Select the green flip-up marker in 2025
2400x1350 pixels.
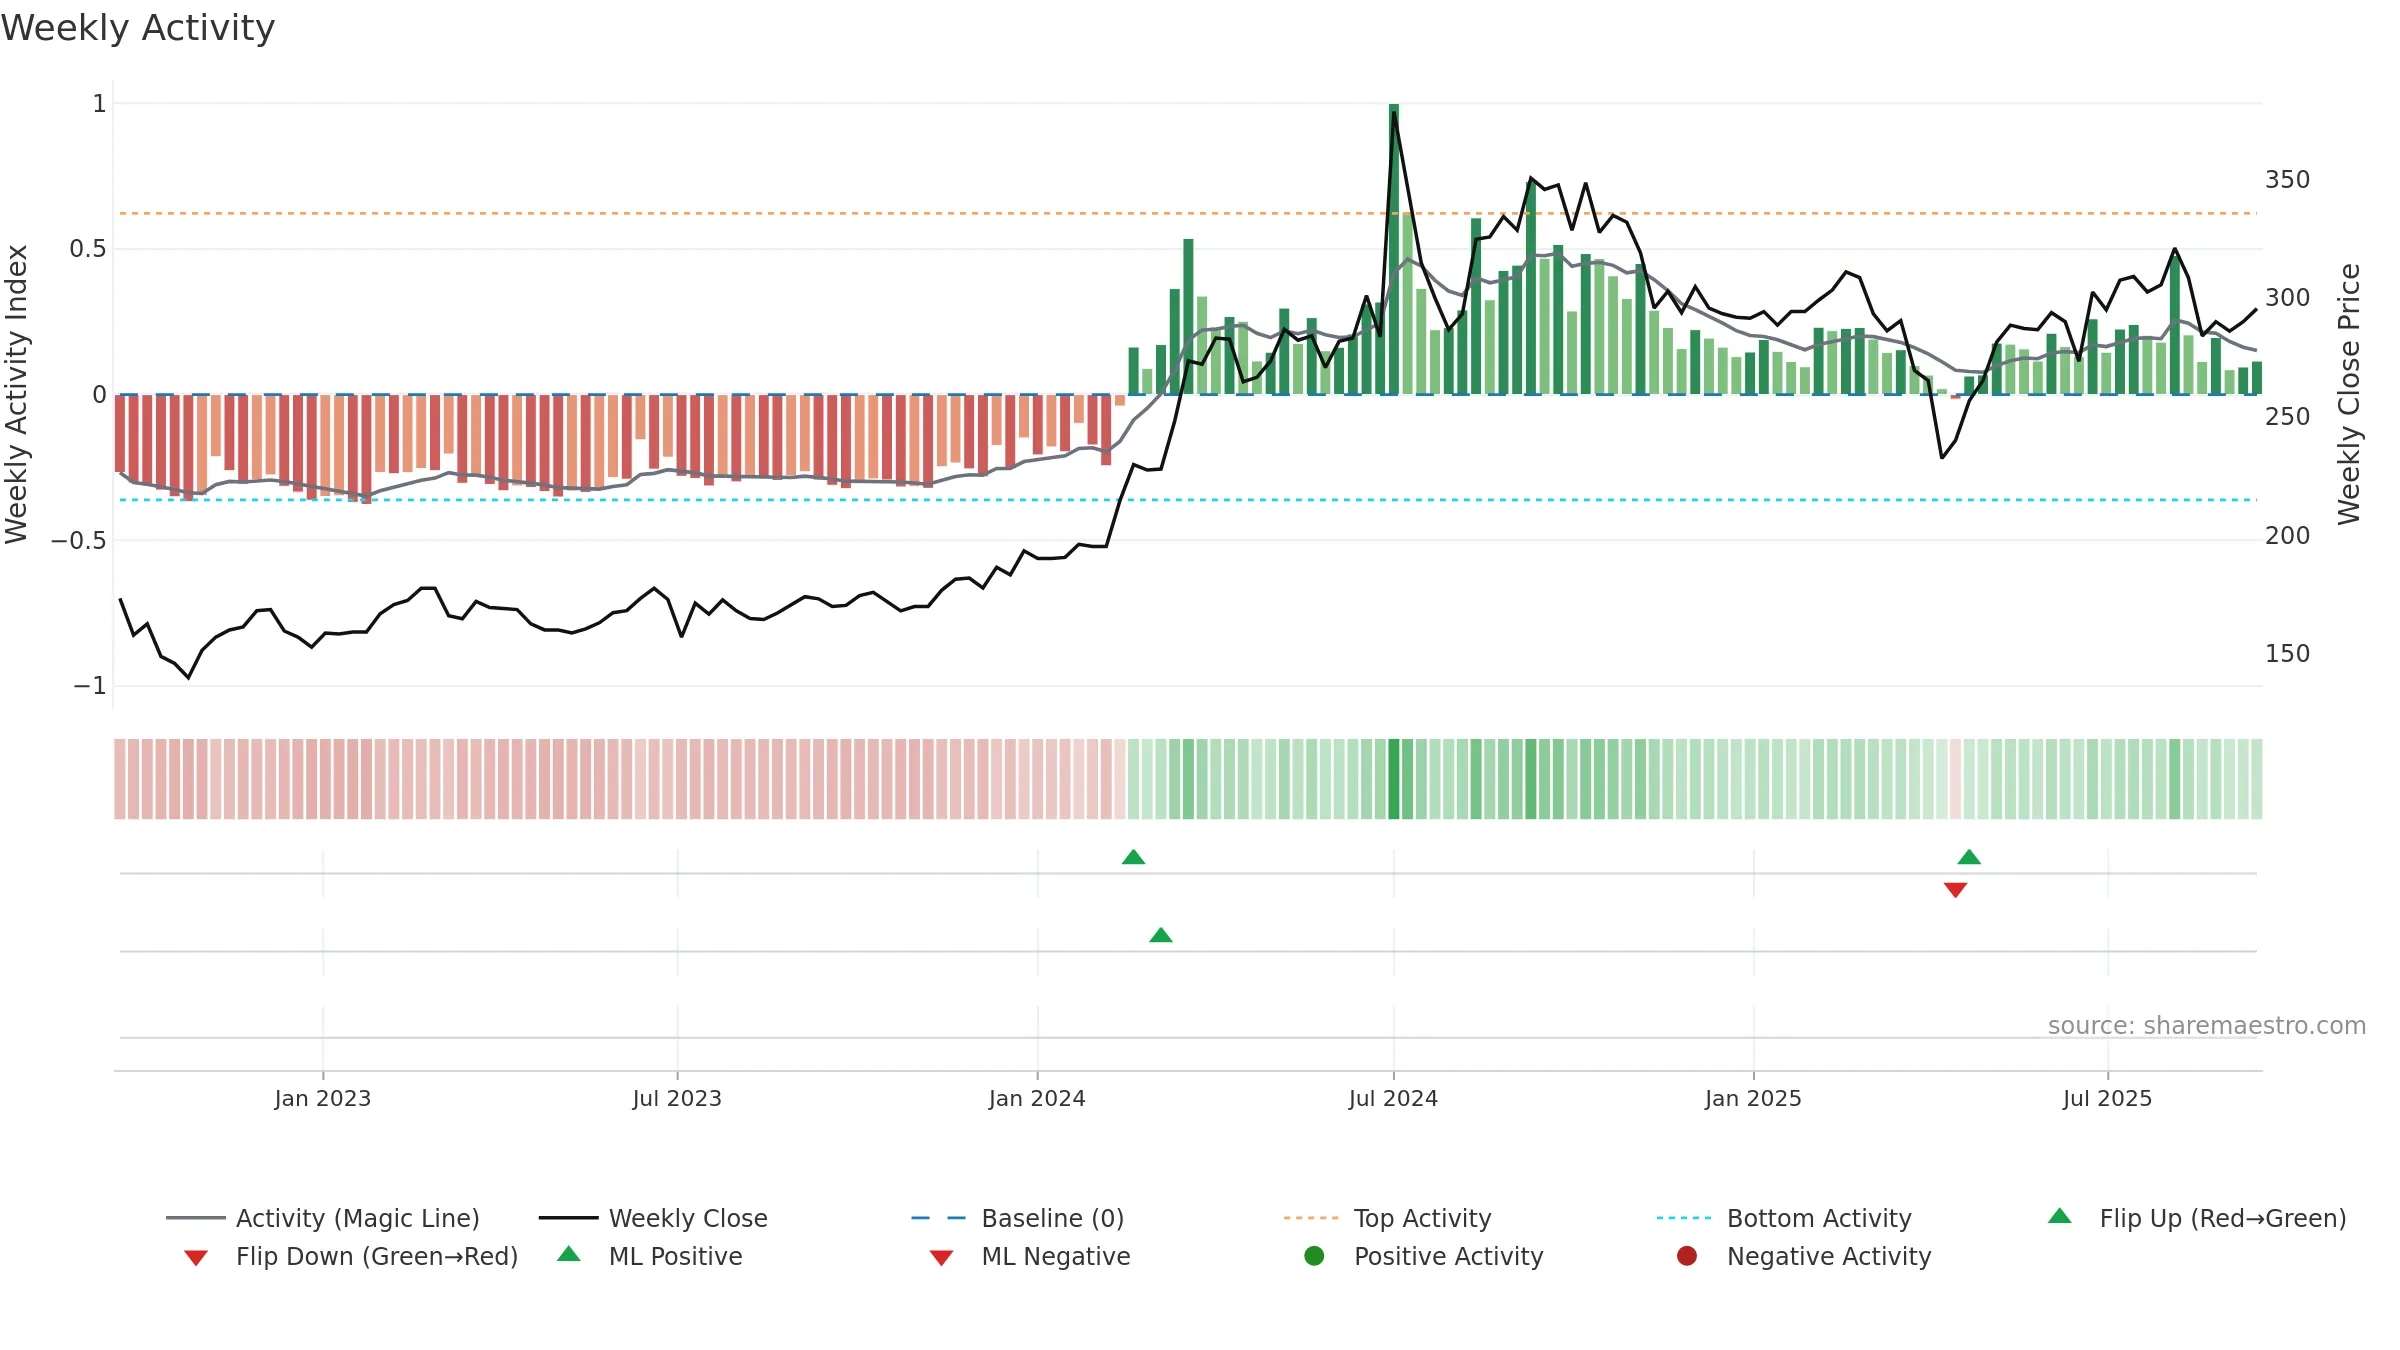[1969, 857]
